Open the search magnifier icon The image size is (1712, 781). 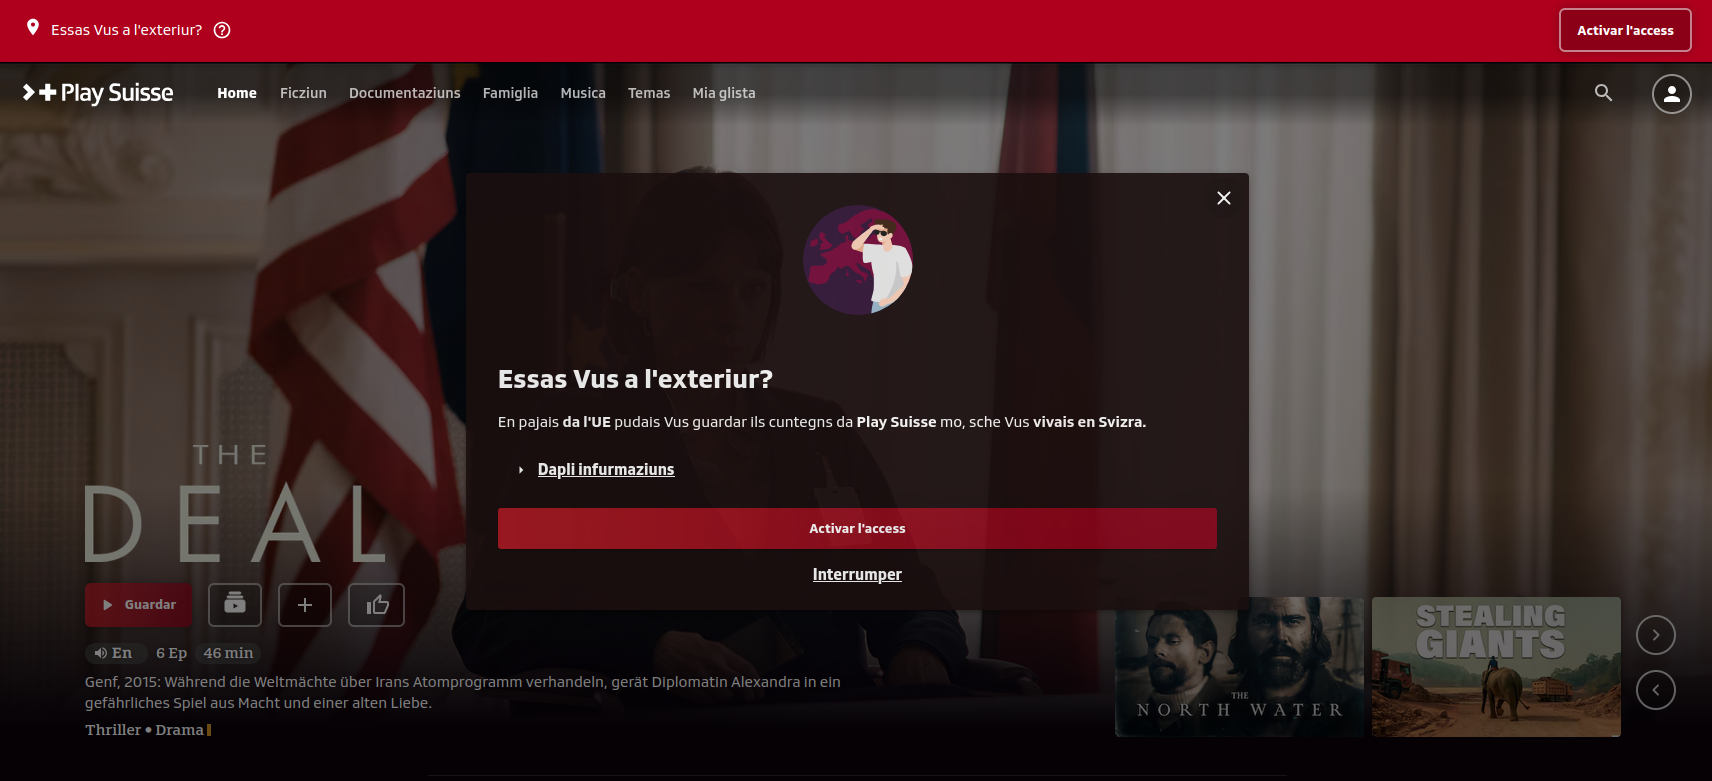click(x=1603, y=93)
